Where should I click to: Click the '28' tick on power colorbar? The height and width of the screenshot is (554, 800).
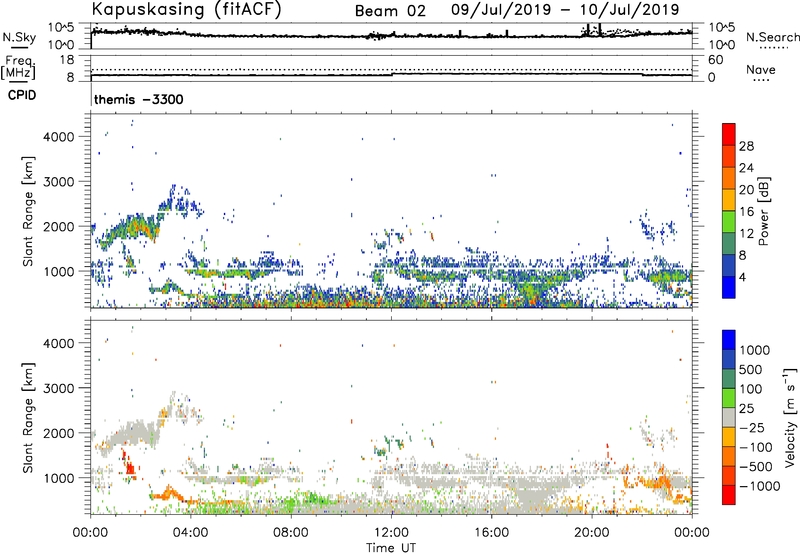746,146
